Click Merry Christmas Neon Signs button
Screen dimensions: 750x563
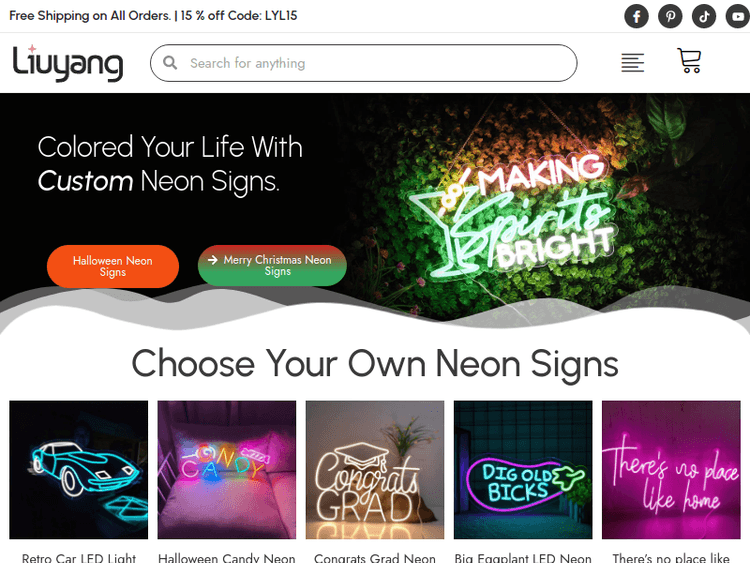coord(272,265)
